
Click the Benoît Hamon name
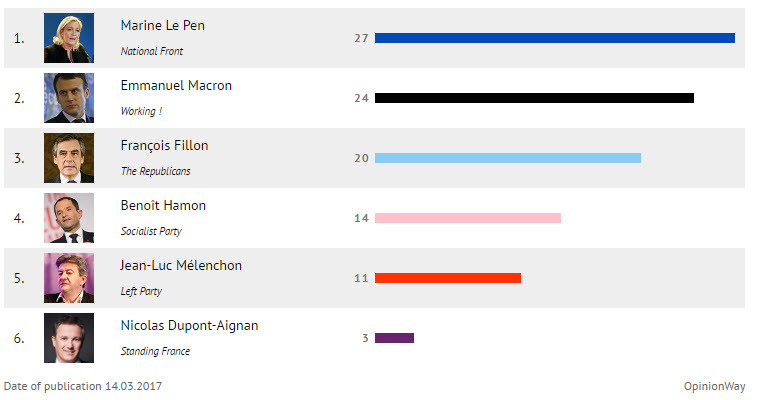point(163,205)
